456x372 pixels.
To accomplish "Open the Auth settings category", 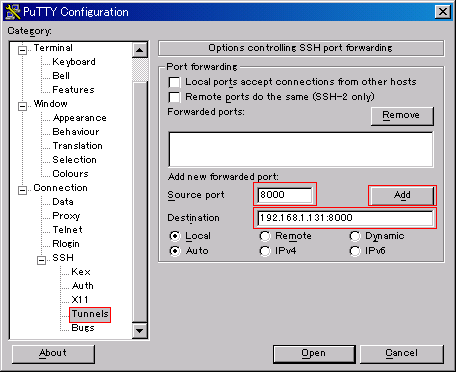I will (83, 286).
